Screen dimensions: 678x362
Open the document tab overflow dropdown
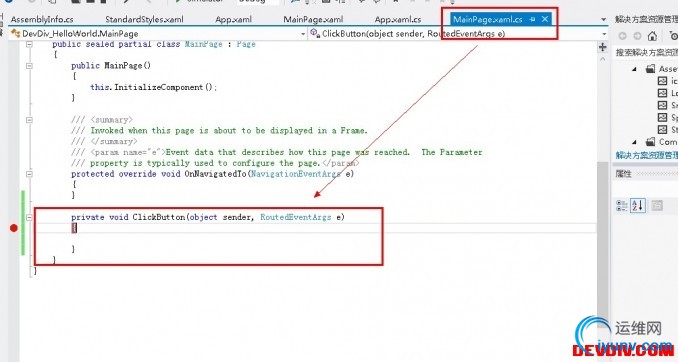click(604, 19)
